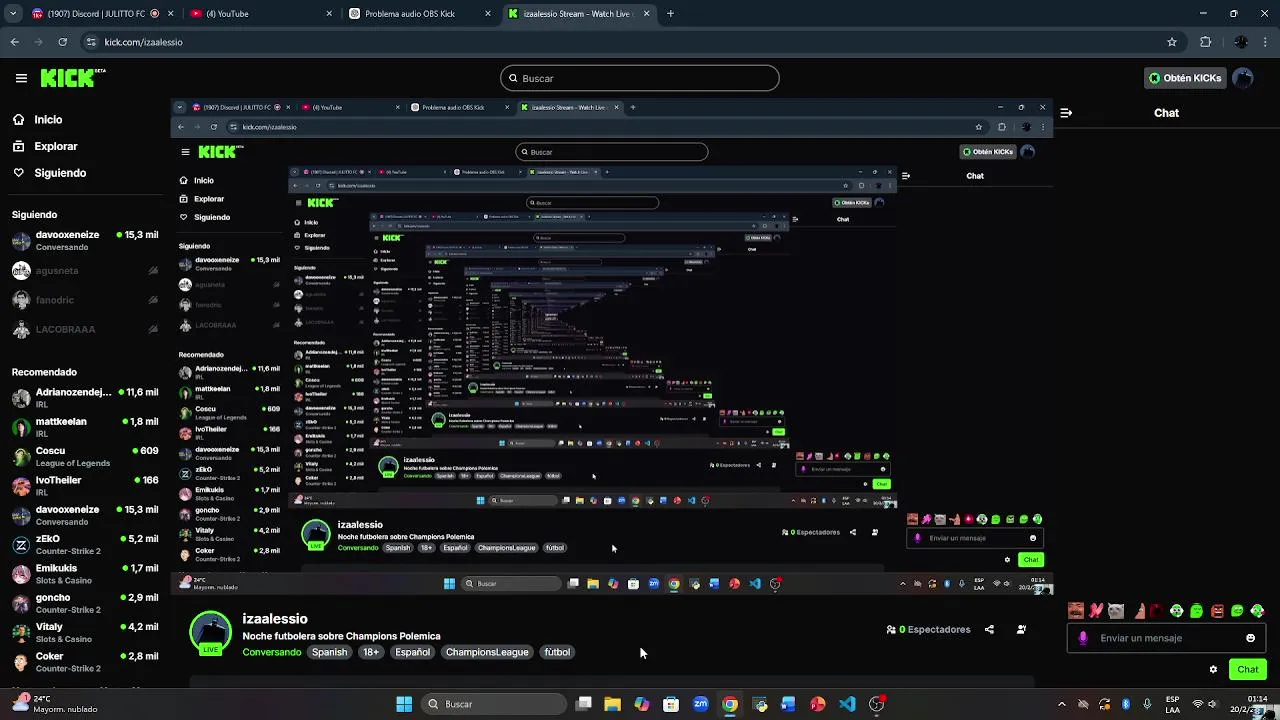Switch to the YouTube tab
Viewport: 1280px width, 720px height.
(259, 14)
